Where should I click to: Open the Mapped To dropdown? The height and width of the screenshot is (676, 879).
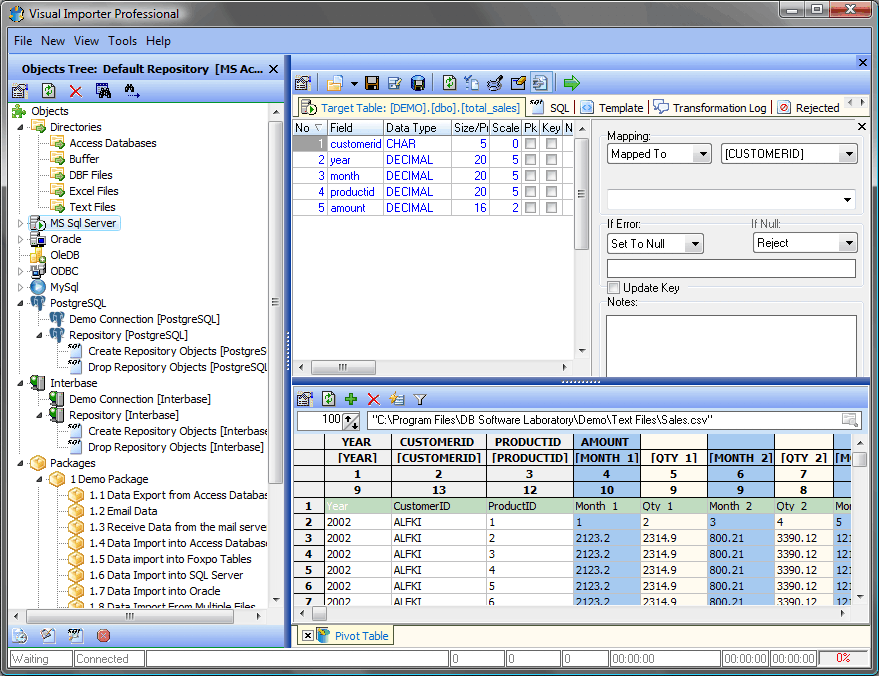[702, 154]
